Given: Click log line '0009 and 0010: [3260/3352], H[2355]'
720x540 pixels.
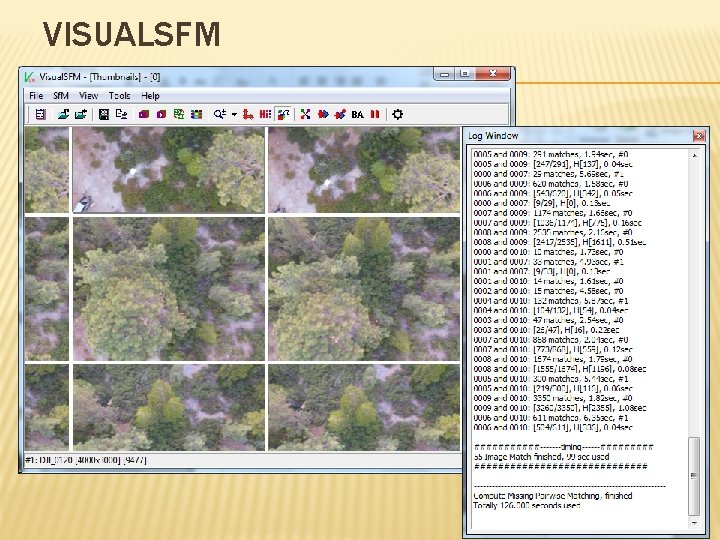Looking at the screenshot, I should click(559, 408).
